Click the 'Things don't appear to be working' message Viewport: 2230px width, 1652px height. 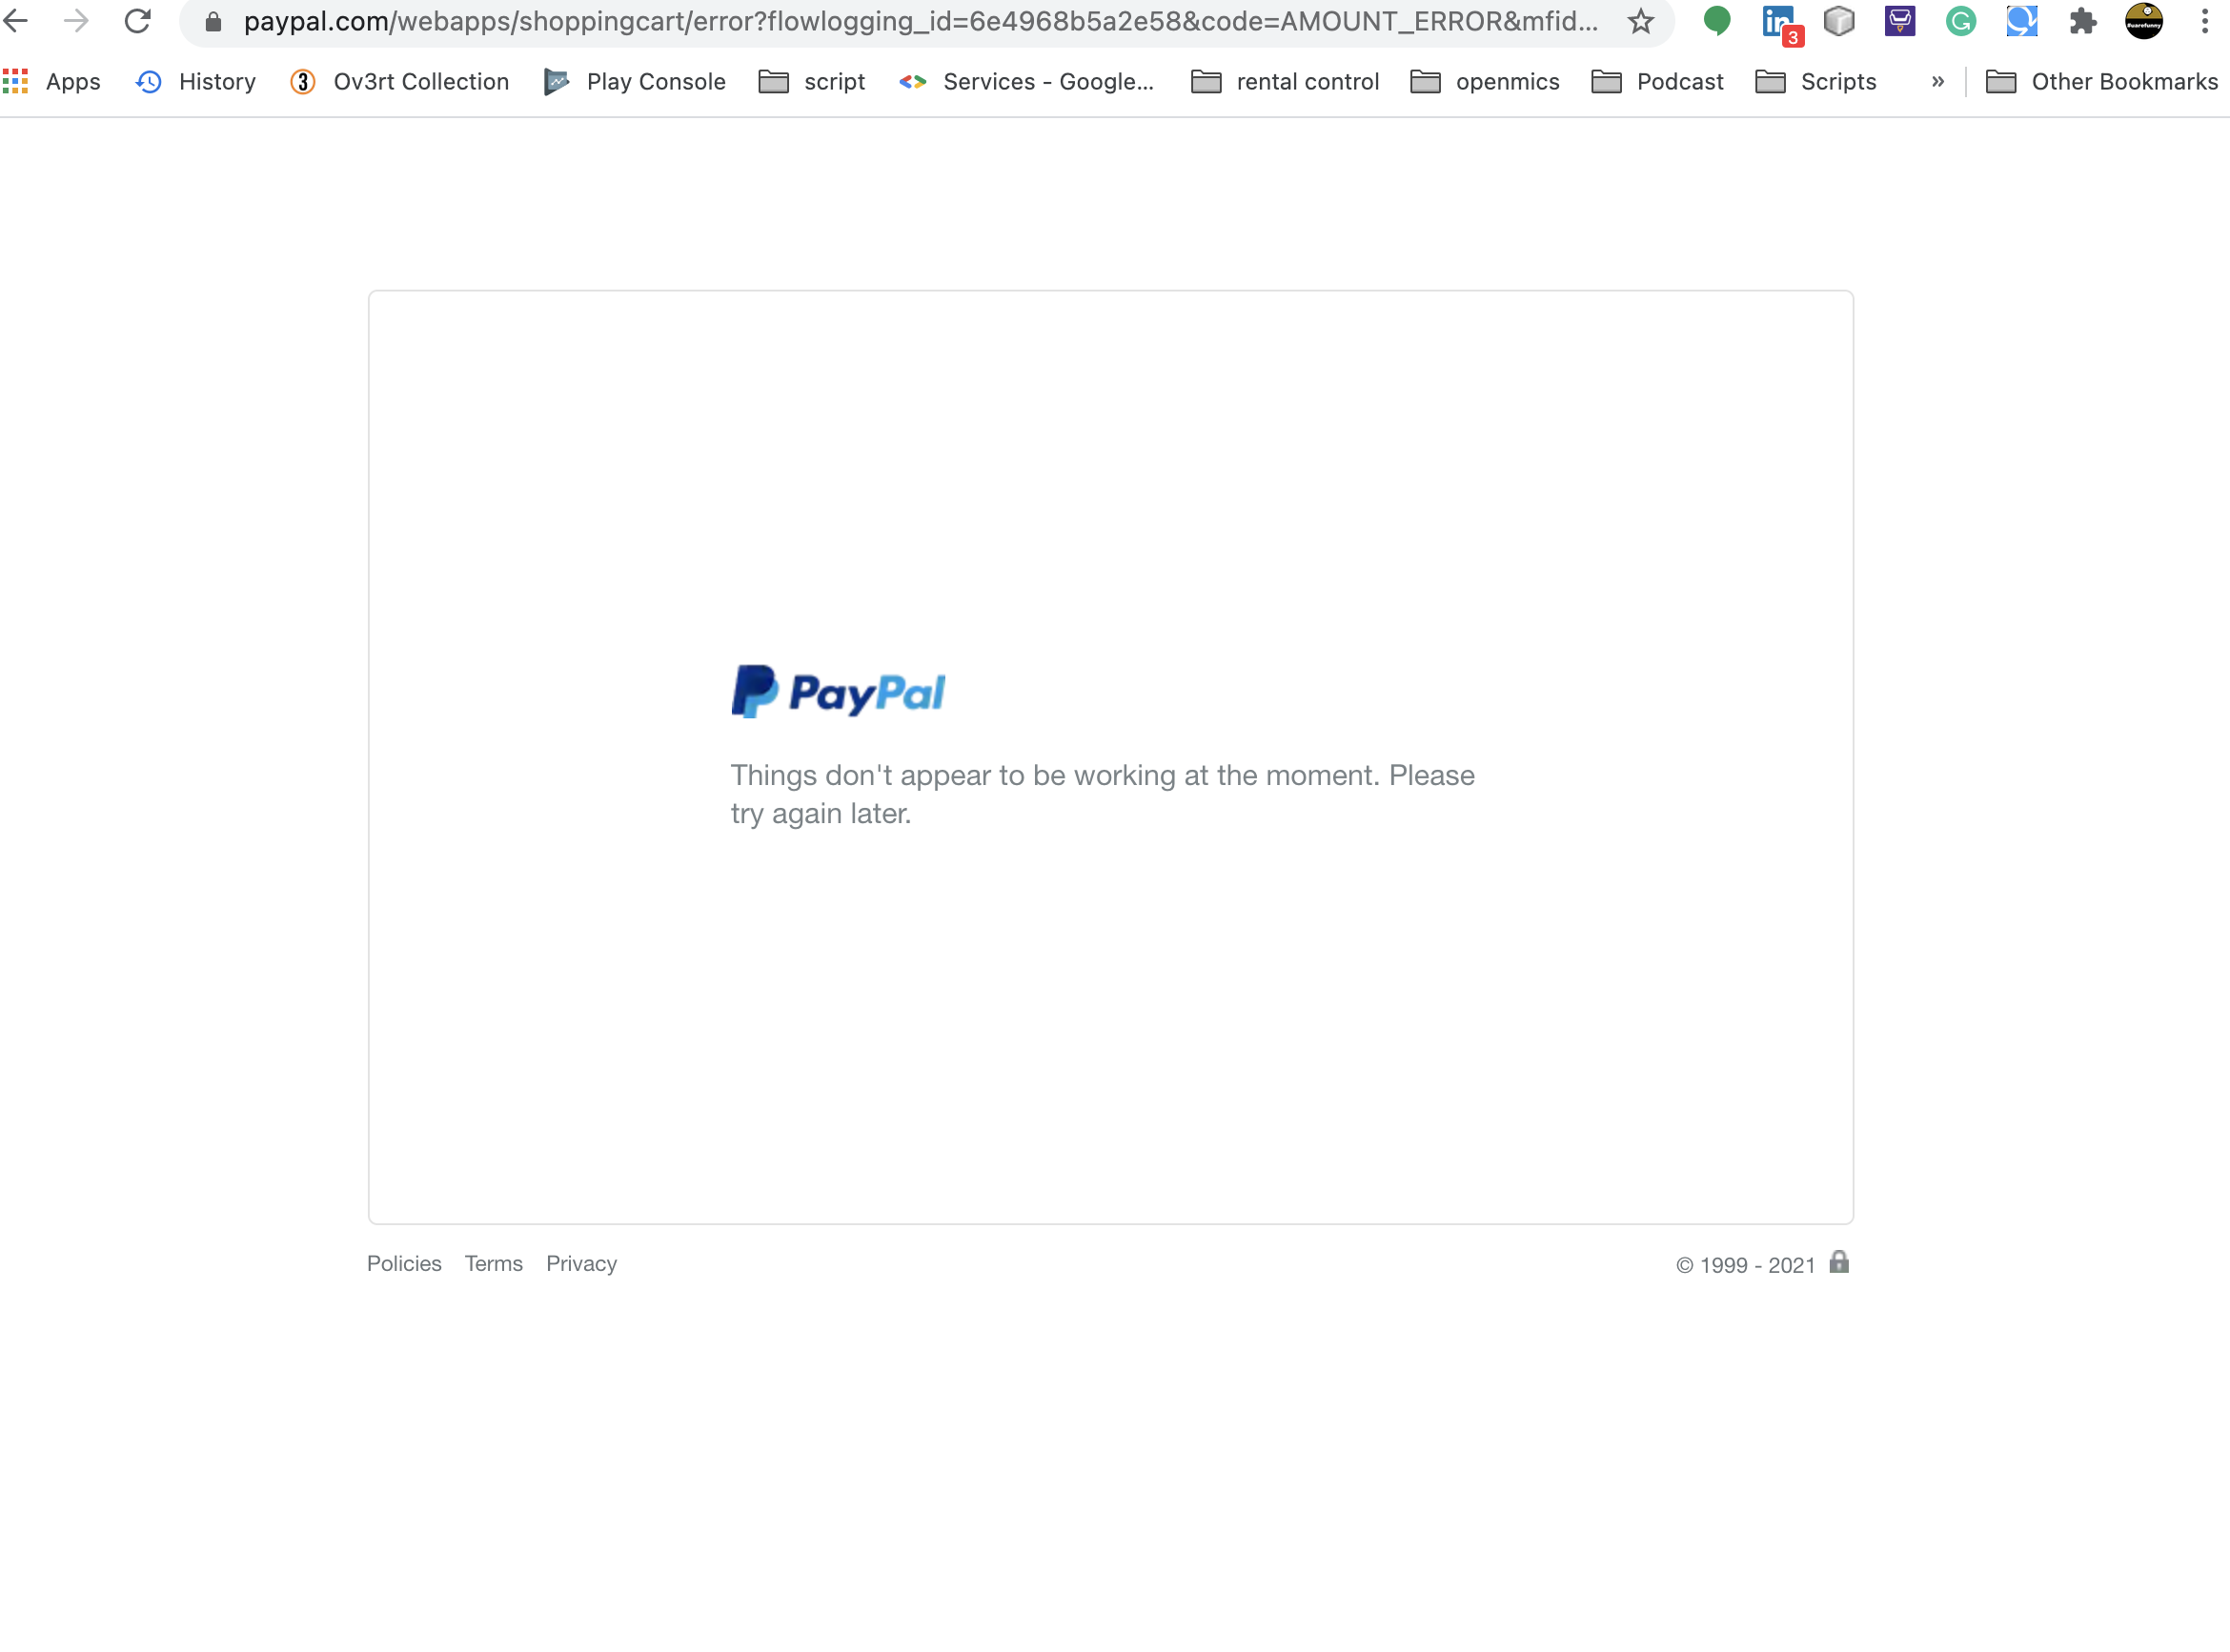click(x=1102, y=794)
